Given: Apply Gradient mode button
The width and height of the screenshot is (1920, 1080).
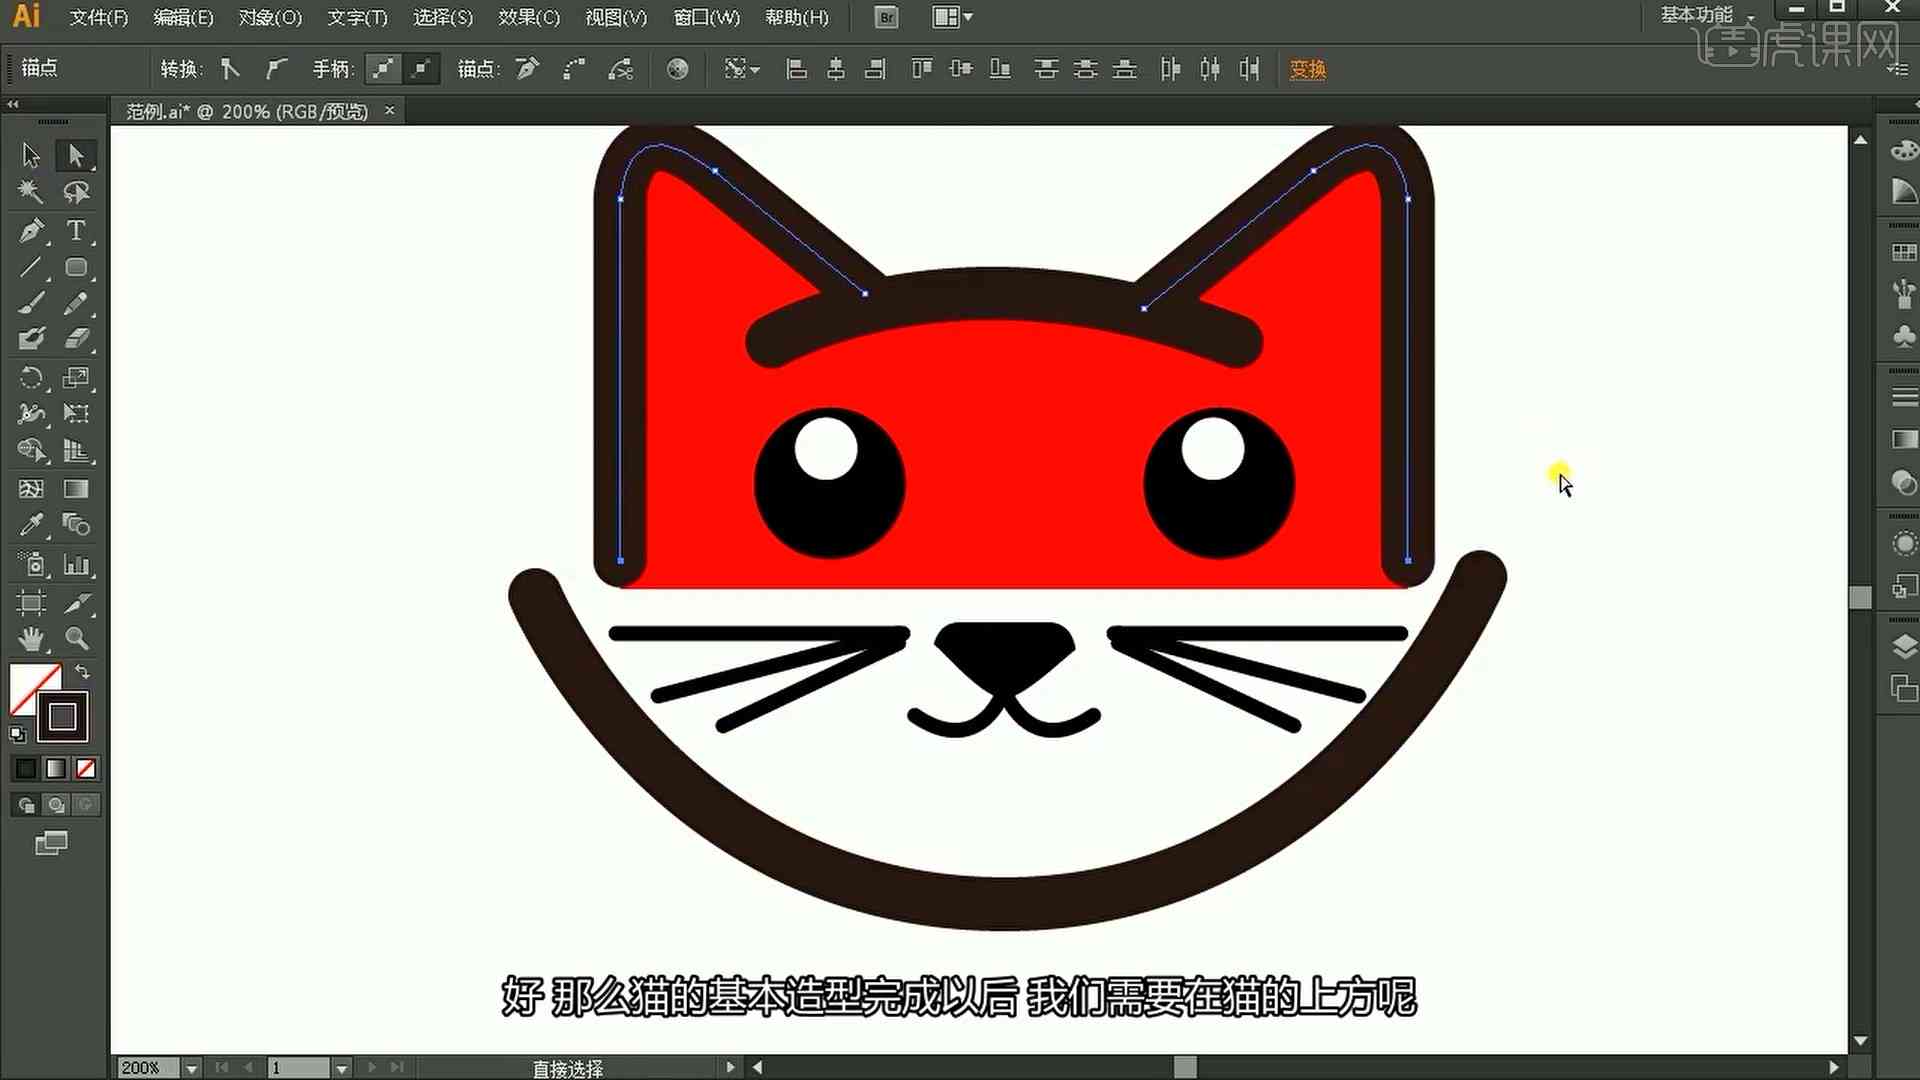Looking at the screenshot, I should point(56,768).
